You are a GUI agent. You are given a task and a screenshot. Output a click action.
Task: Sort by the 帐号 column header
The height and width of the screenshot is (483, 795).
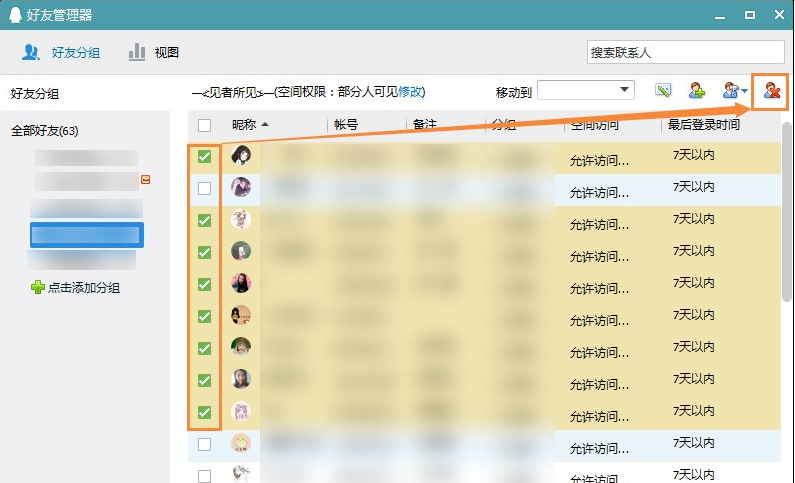(346, 125)
